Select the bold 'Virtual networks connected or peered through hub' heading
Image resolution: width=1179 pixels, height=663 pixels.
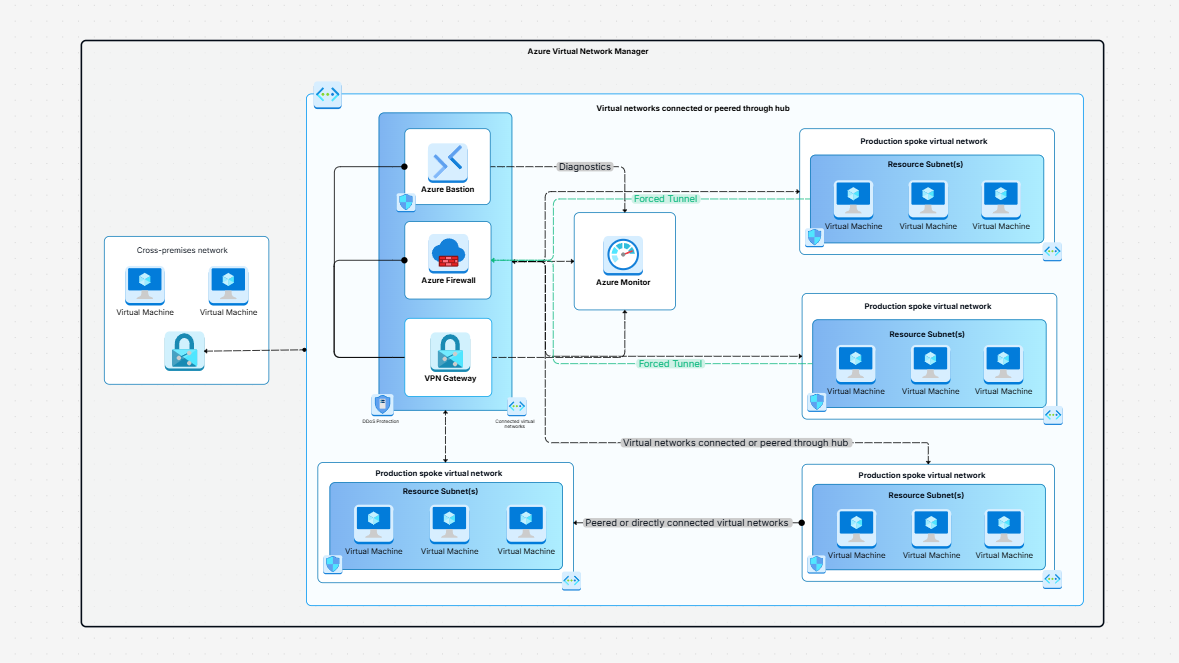(693, 108)
